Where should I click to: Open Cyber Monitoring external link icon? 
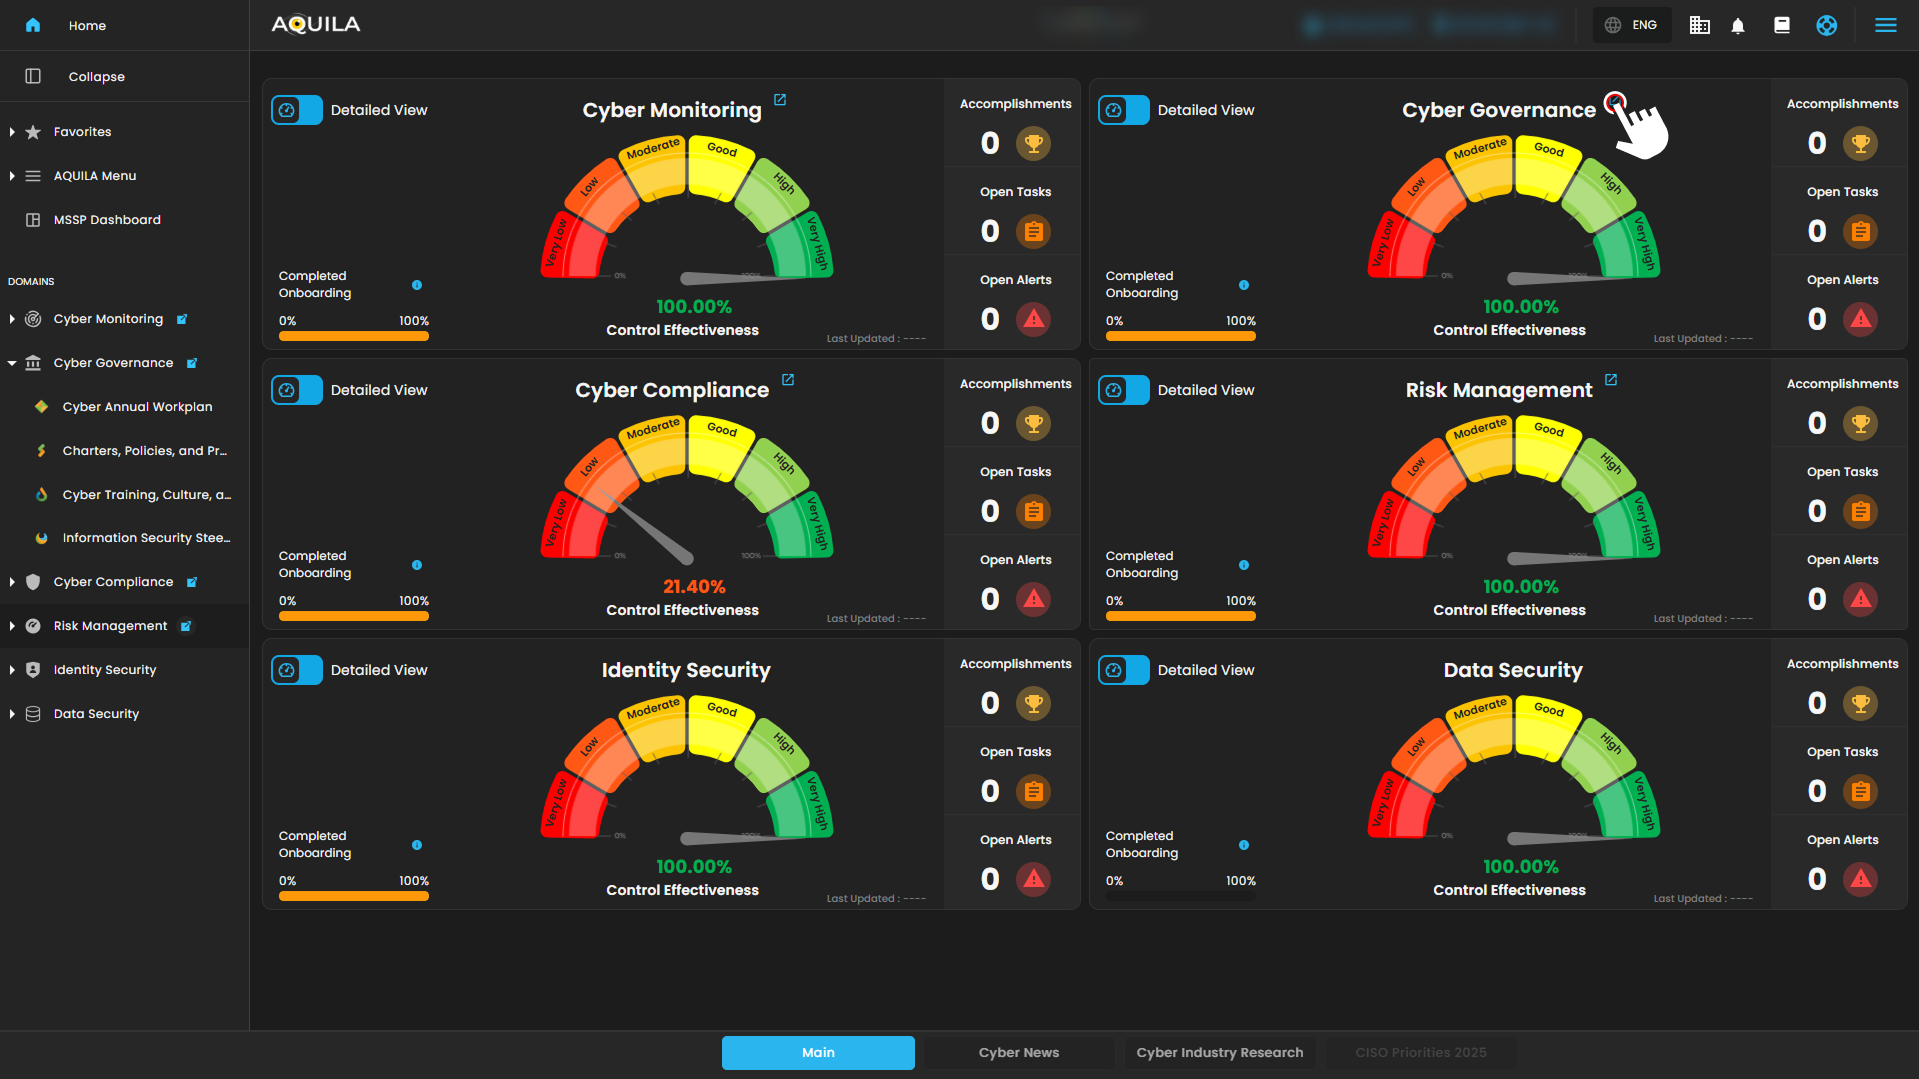click(780, 100)
